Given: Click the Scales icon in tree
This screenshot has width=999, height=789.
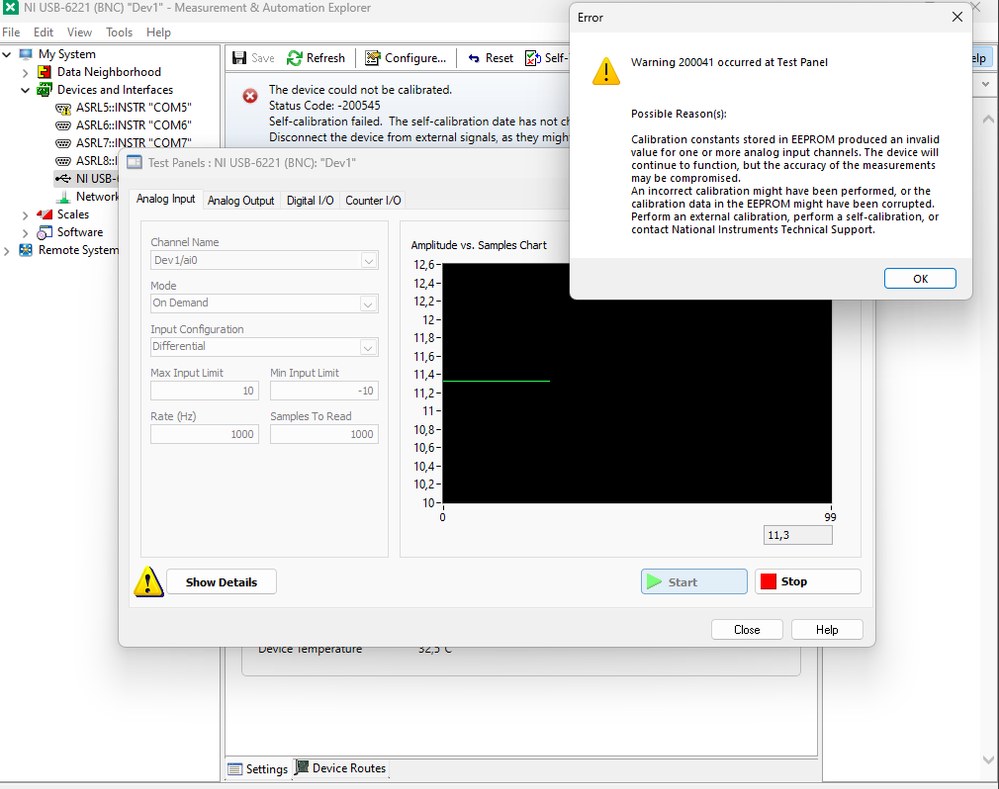Looking at the screenshot, I should (45, 215).
